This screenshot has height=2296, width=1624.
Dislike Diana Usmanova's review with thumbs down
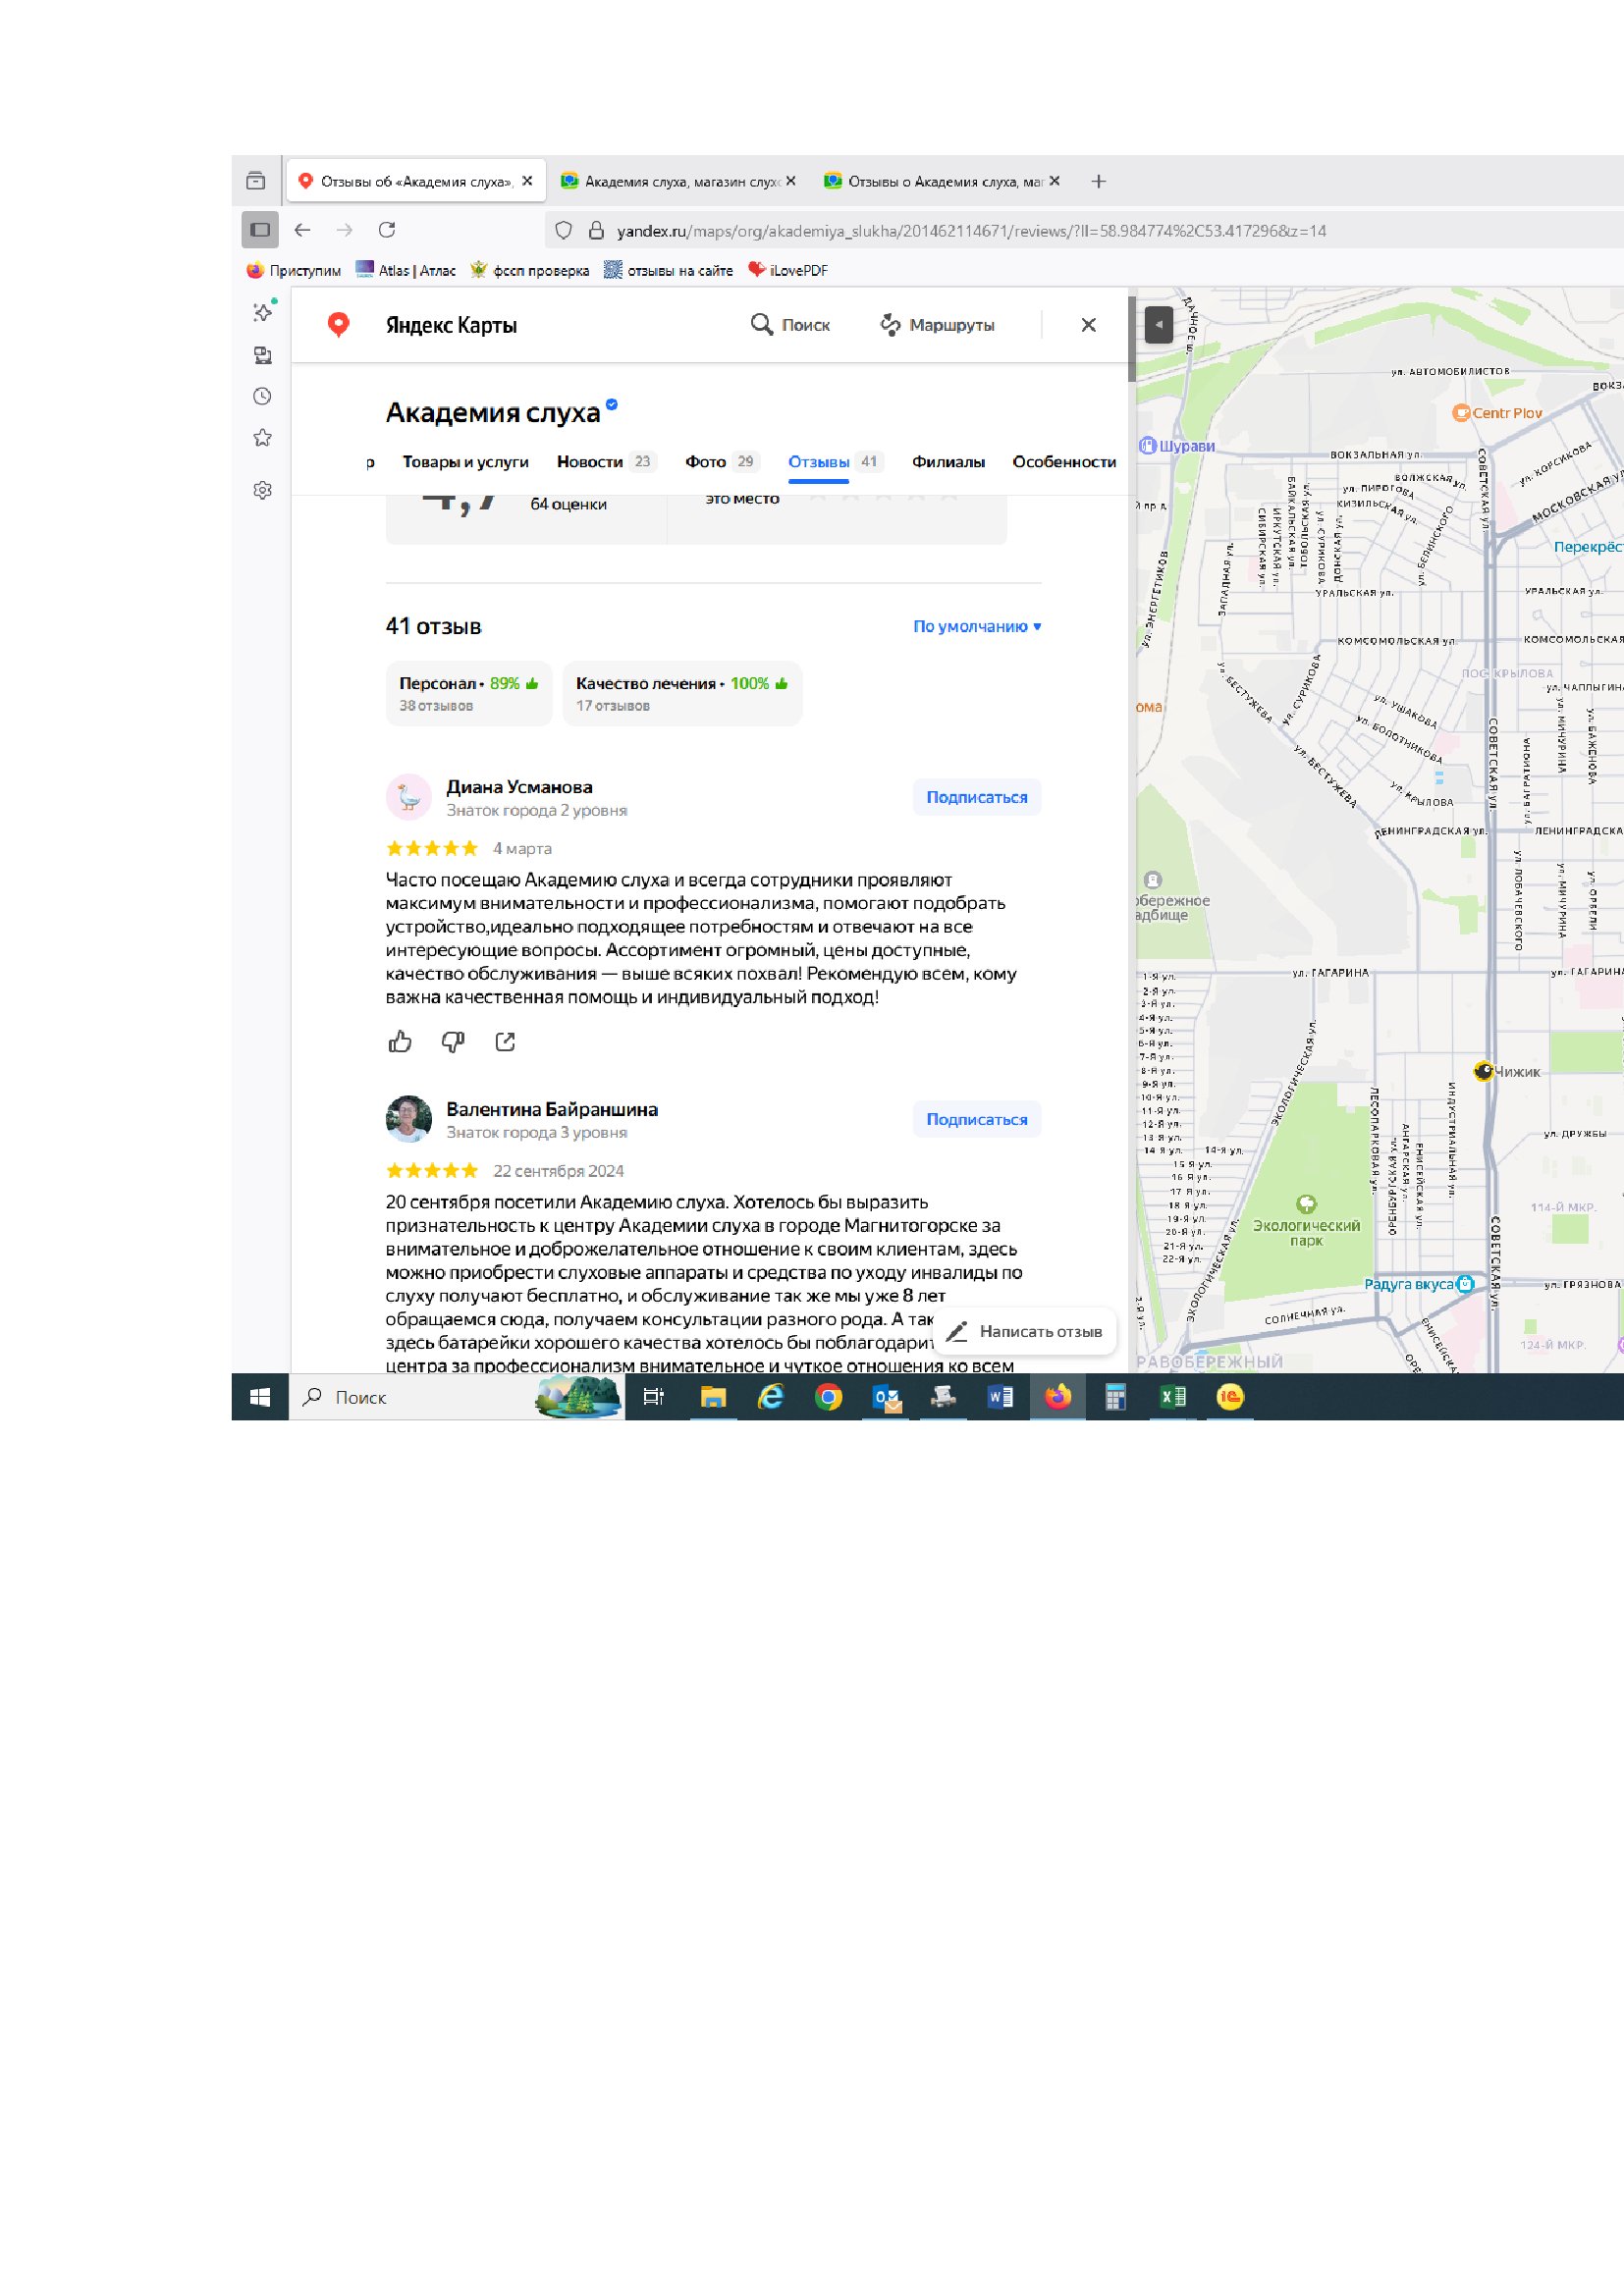pyautogui.click(x=453, y=1042)
